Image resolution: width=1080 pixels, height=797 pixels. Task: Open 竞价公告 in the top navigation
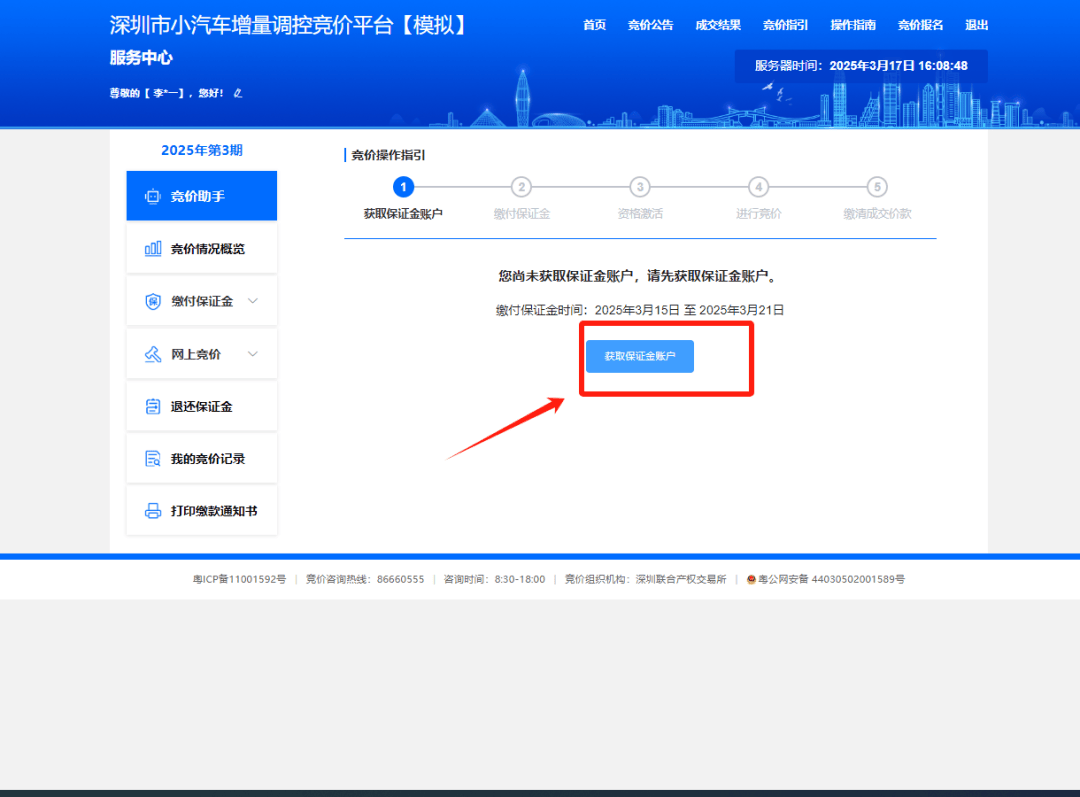coord(650,25)
